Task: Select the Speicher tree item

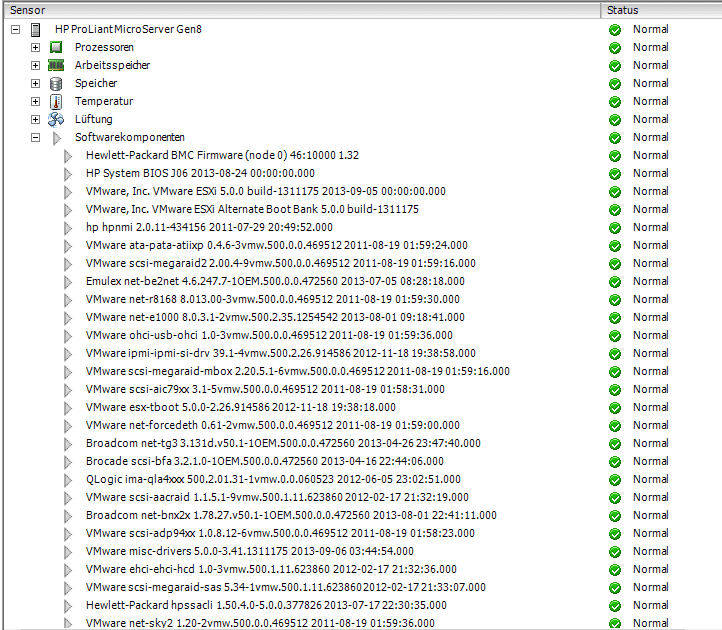Action: coord(96,83)
